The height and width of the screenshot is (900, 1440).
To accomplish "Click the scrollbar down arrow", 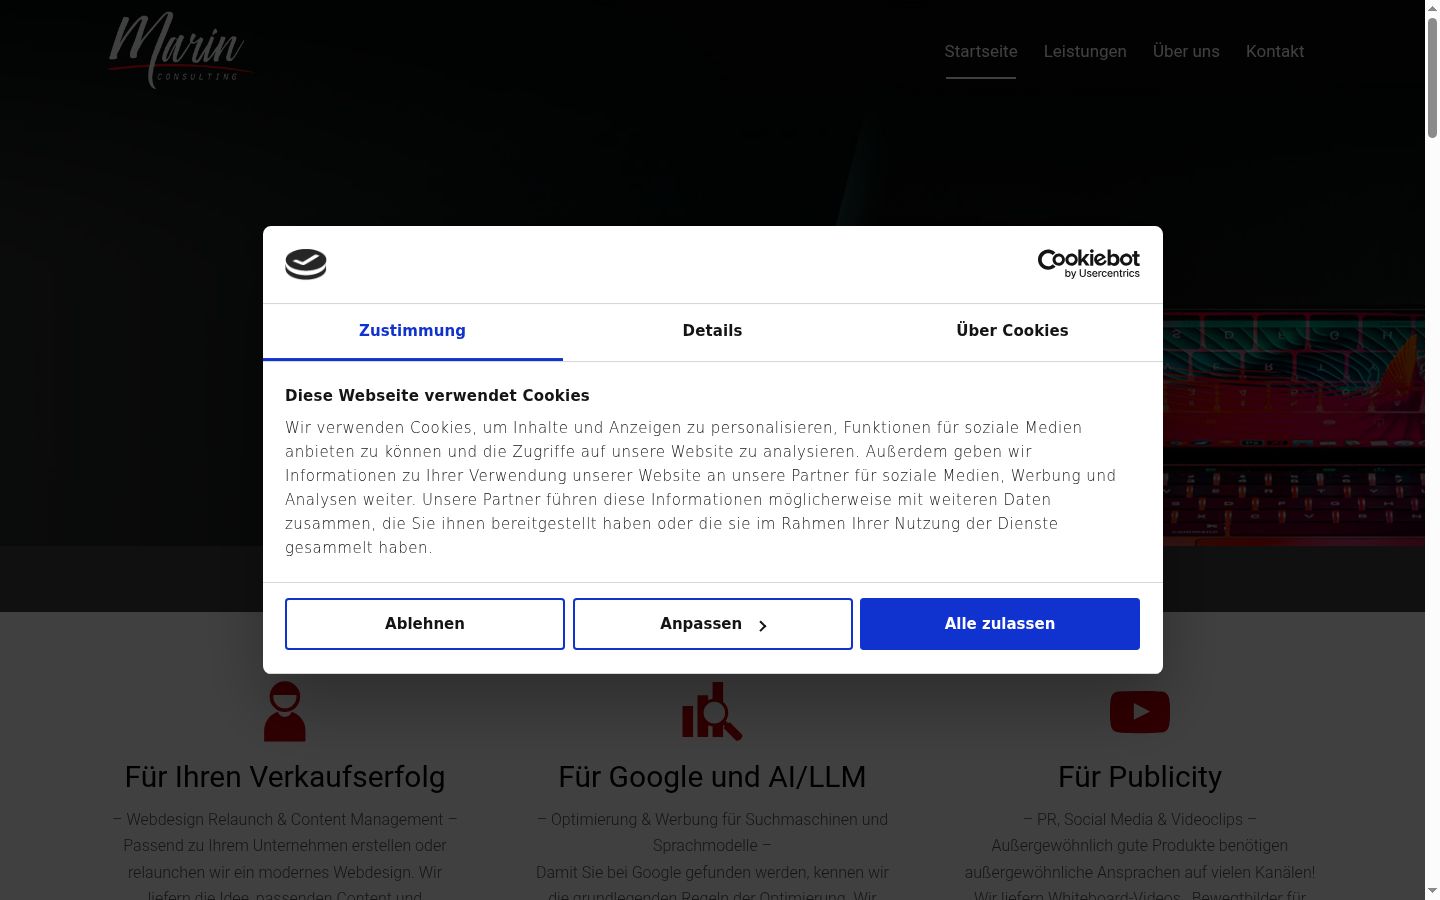I will [1432, 891].
